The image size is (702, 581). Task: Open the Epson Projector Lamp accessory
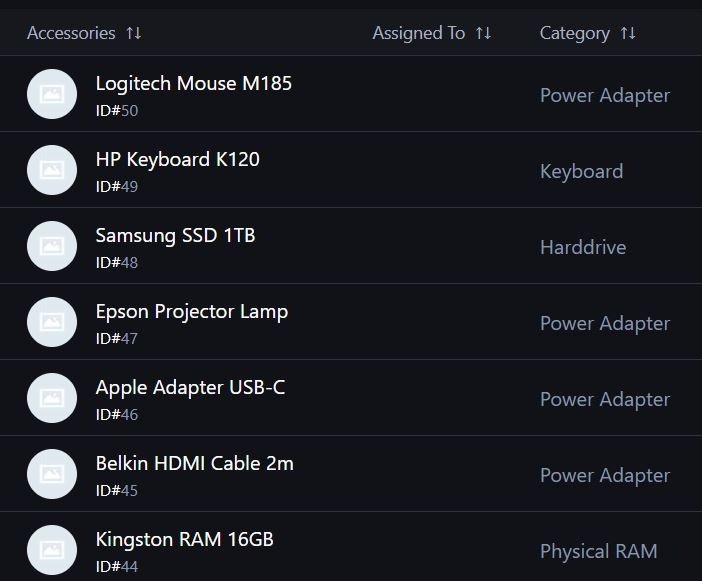point(192,312)
